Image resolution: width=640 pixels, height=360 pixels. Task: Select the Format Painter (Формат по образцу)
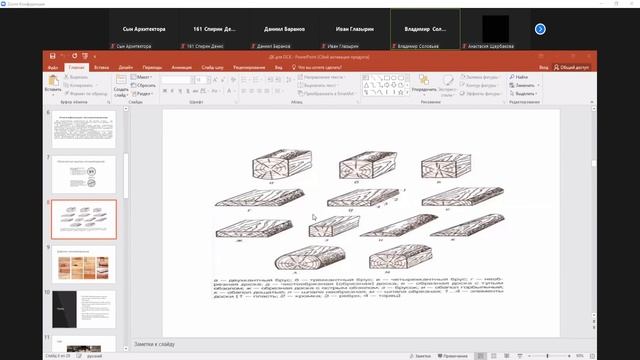pyautogui.click(x=86, y=93)
